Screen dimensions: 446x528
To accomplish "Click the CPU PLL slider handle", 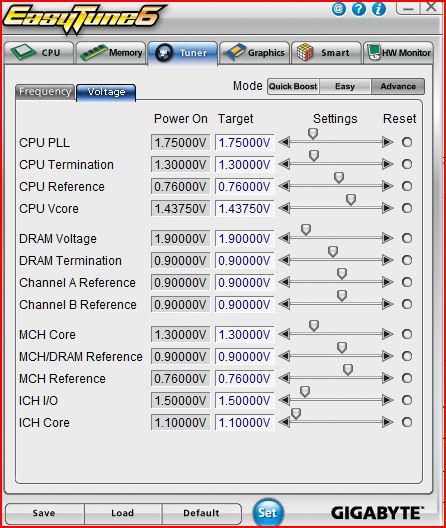I will pos(313,134).
